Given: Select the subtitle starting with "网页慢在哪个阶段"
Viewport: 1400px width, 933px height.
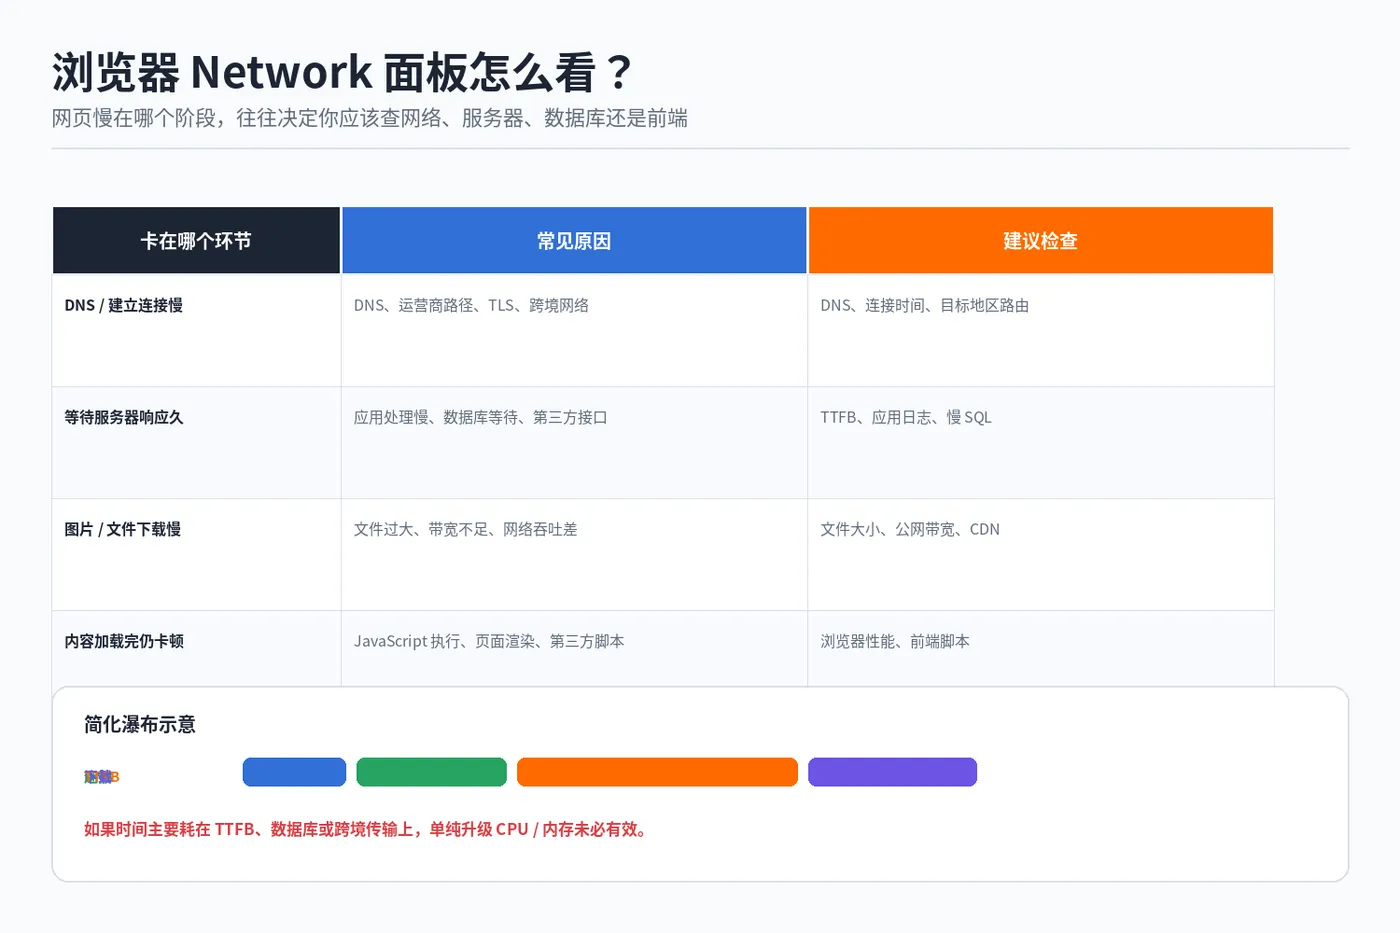Looking at the screenshot, I should click(370, 118).
